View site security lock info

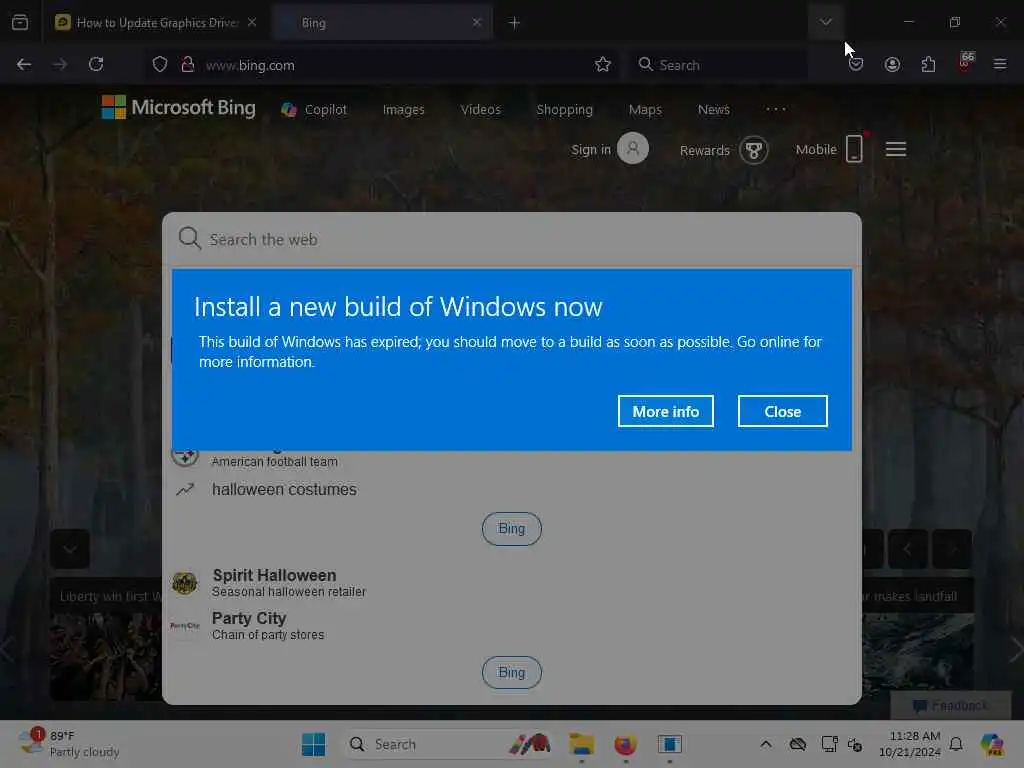[188, 64]
